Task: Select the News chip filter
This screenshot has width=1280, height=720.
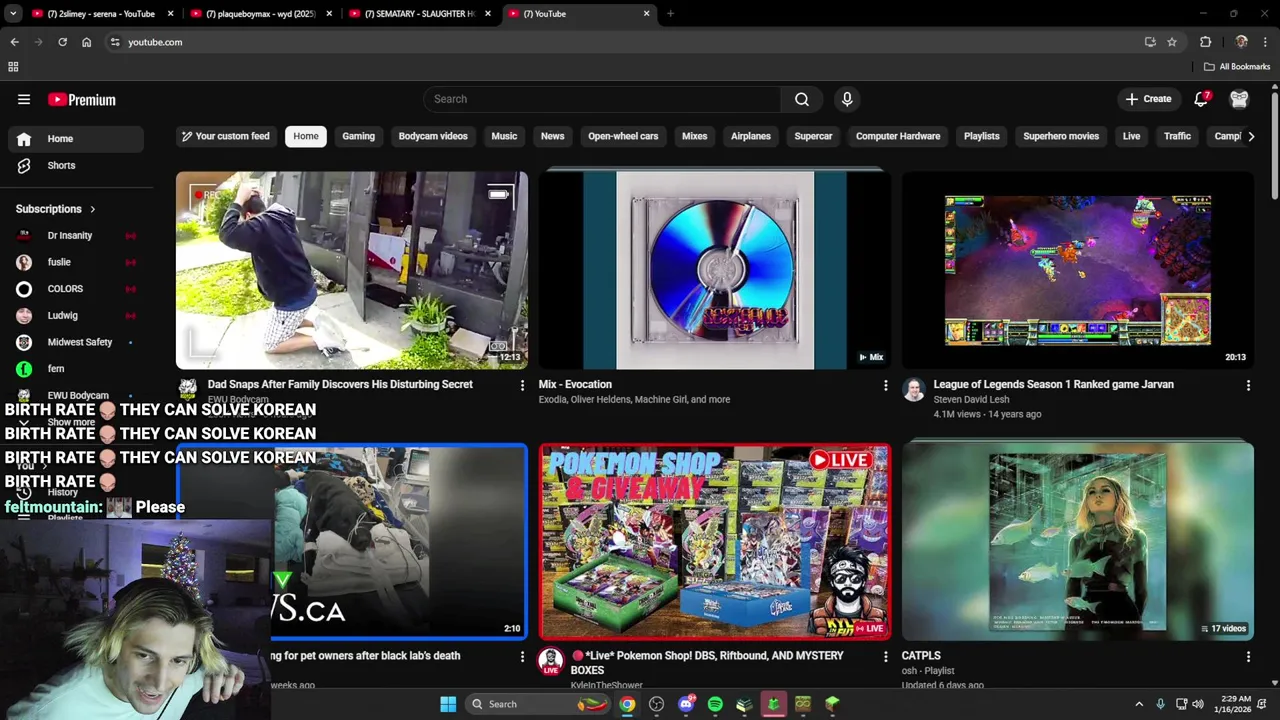Action: click(552, 136)
